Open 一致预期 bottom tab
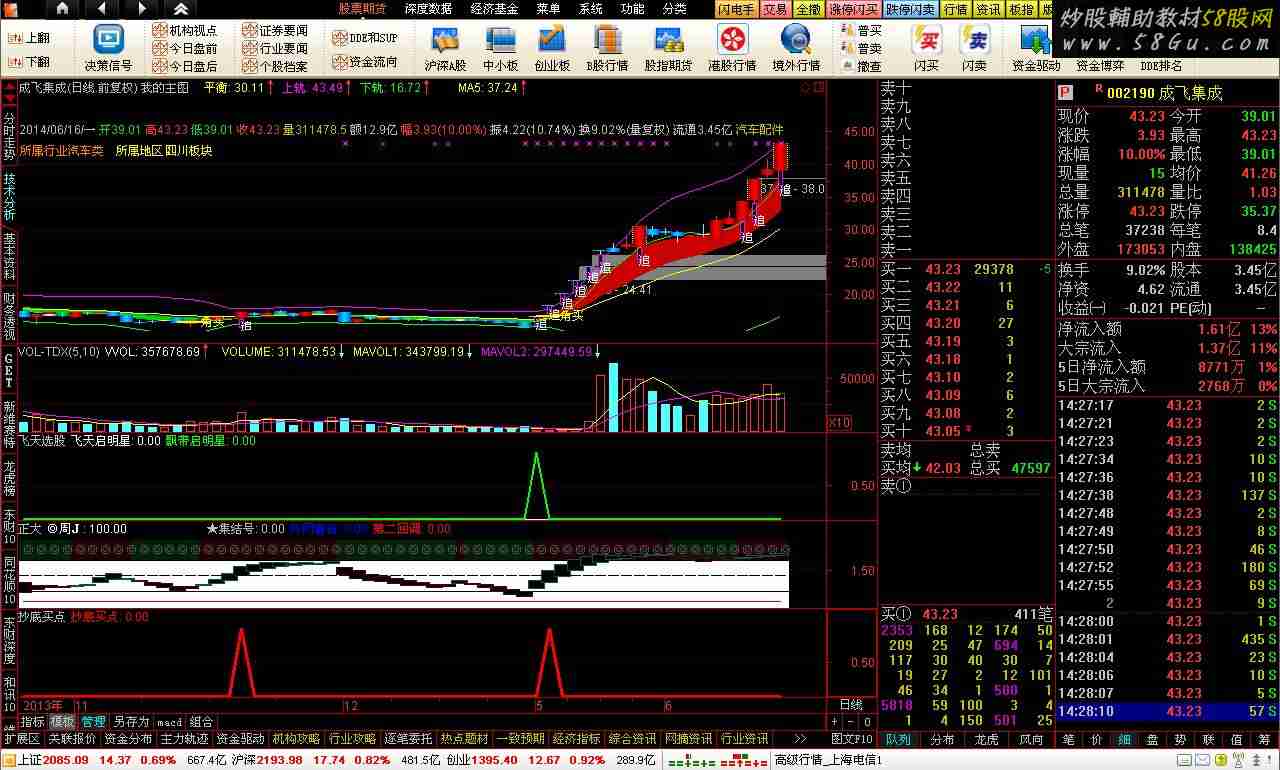1280x770 pixels. point(520,739)
